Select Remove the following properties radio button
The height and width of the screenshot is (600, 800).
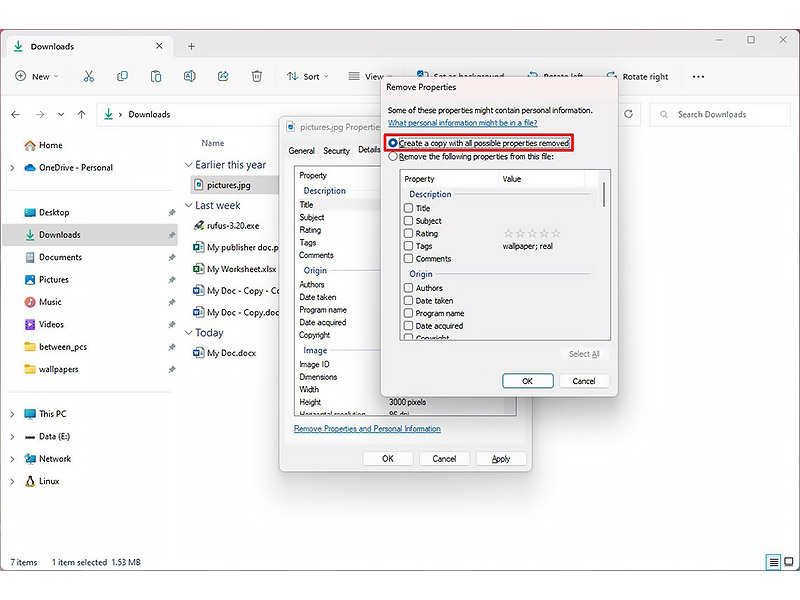[x=393, y=157]
